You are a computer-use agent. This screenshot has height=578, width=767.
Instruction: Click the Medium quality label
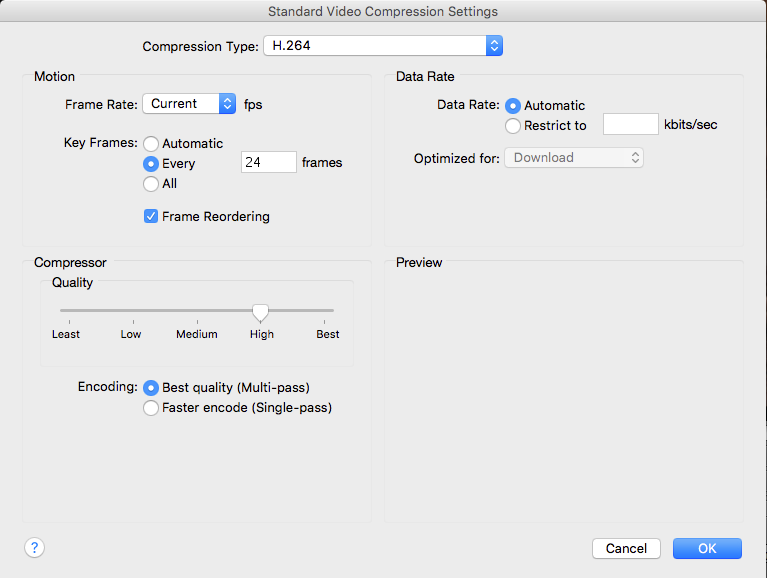pyautogui.click(x=197, y=334)
